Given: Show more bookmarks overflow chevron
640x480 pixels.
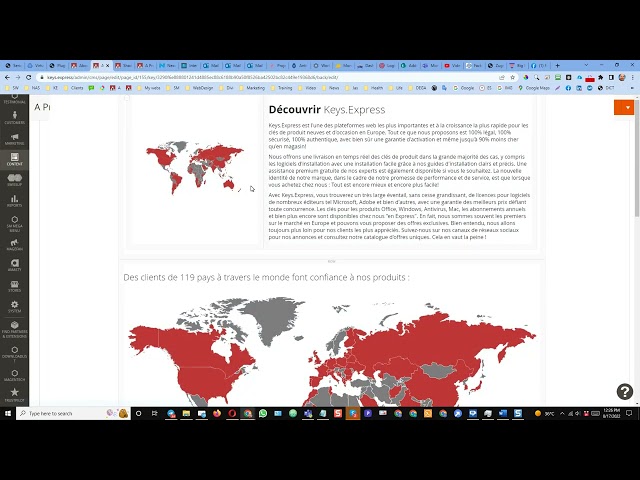Looking at the screenshot, I should coord(632,88).
